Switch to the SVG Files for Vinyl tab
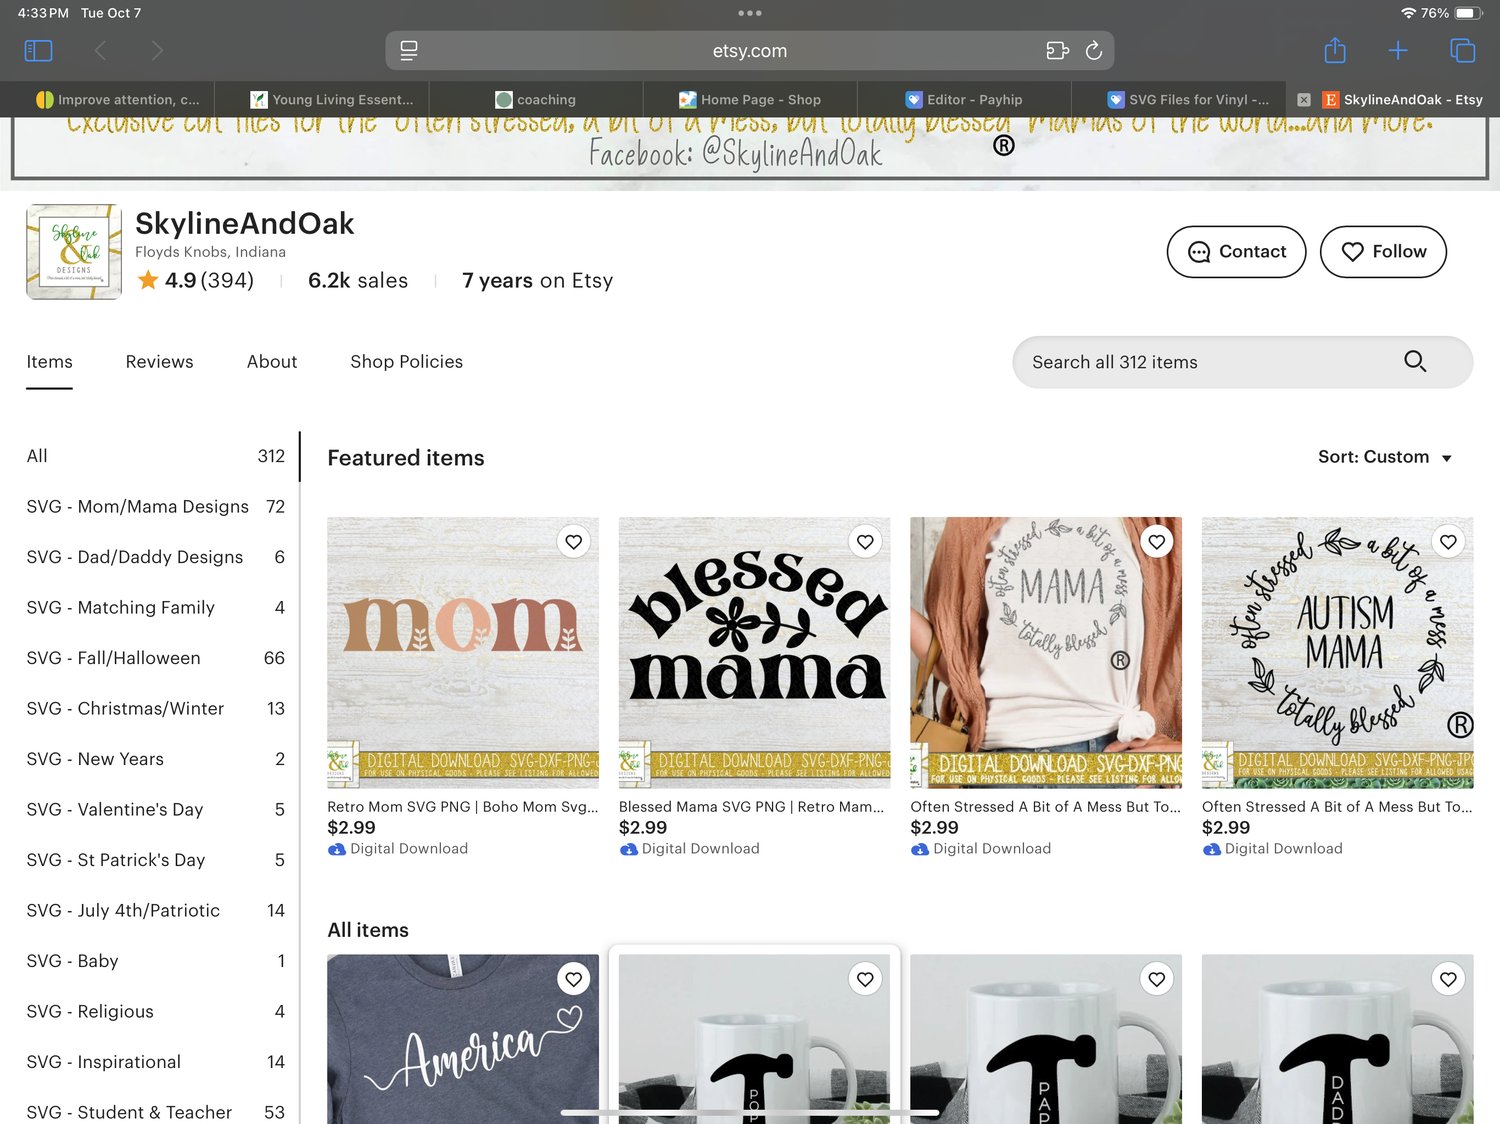 pos(1188,100)
